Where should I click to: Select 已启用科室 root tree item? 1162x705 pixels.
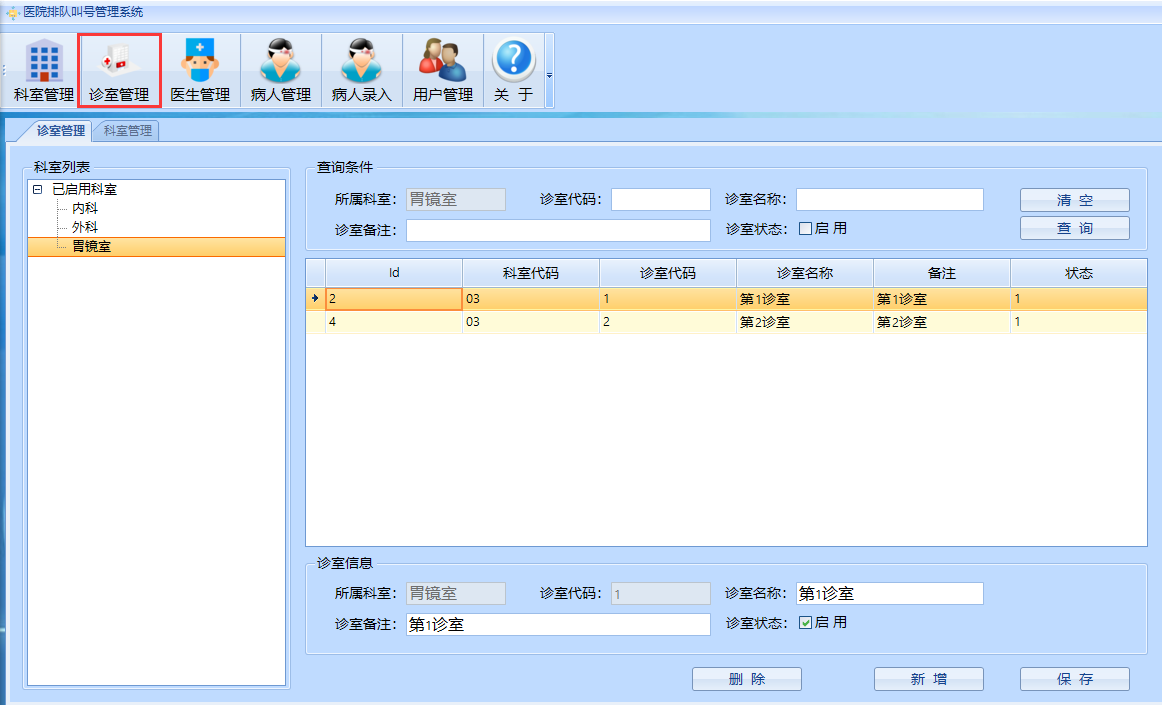pyautogui.click(x=84, y=190)
